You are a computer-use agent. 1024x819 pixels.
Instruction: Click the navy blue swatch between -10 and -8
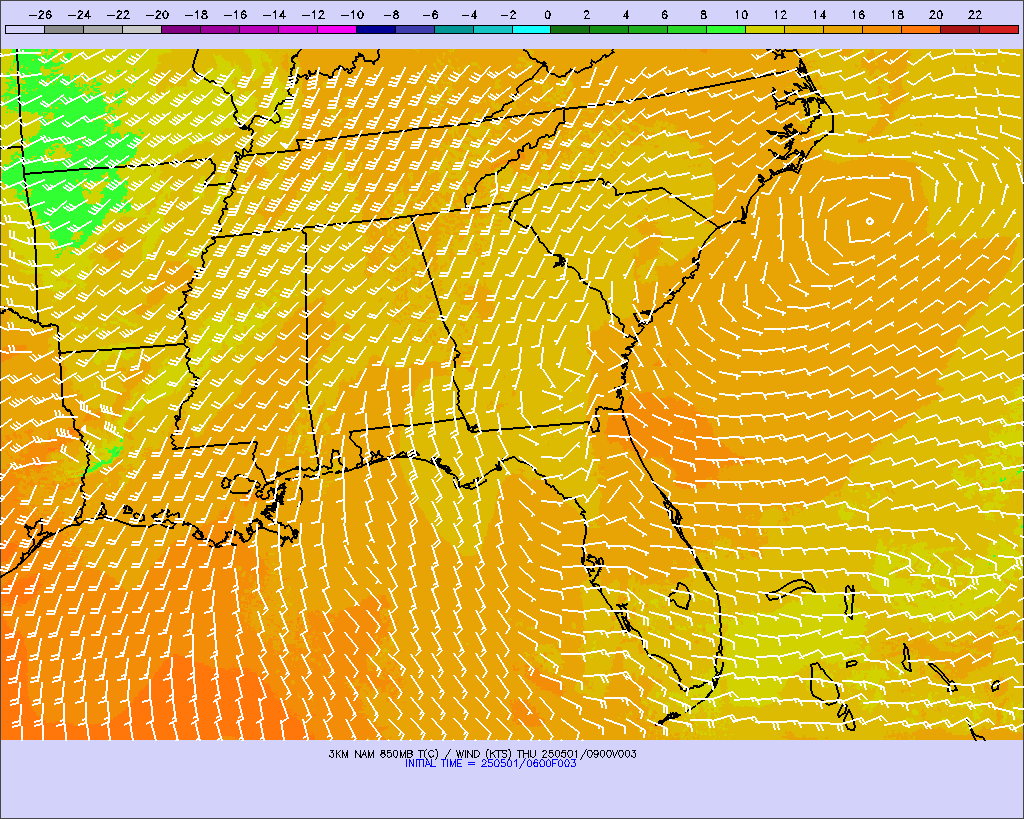click(376, 29)
